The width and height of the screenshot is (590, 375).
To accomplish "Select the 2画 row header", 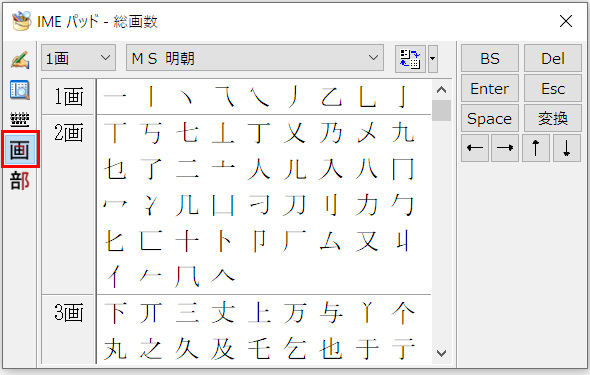I will [x=68, y=205].
